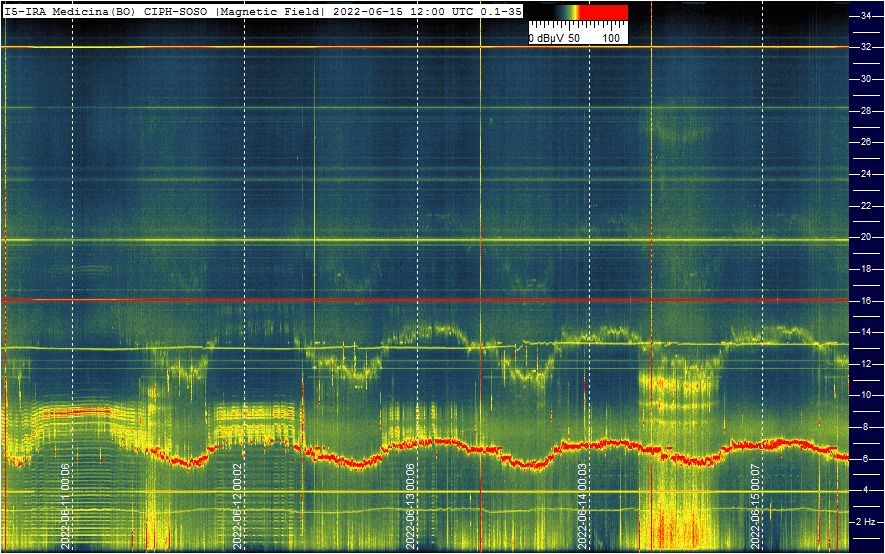Select the 16 tick on frequency axis
885x554 pixels.
(866, 300)
